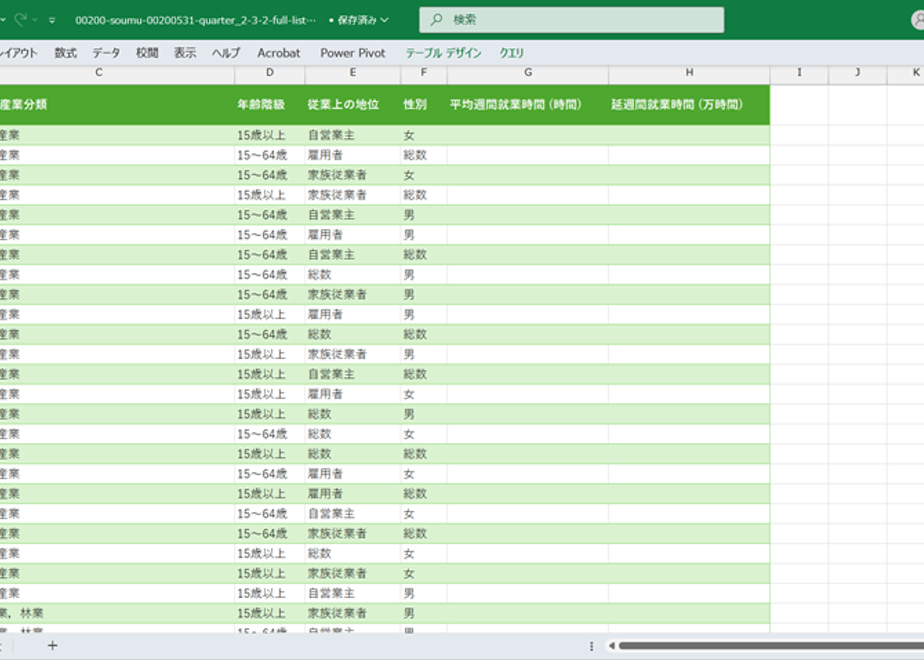The width and height of the screenshot is (924, 660).
Task: Select 自営業主 cell in 15歳以上 男 row
Action: [352, 593]
